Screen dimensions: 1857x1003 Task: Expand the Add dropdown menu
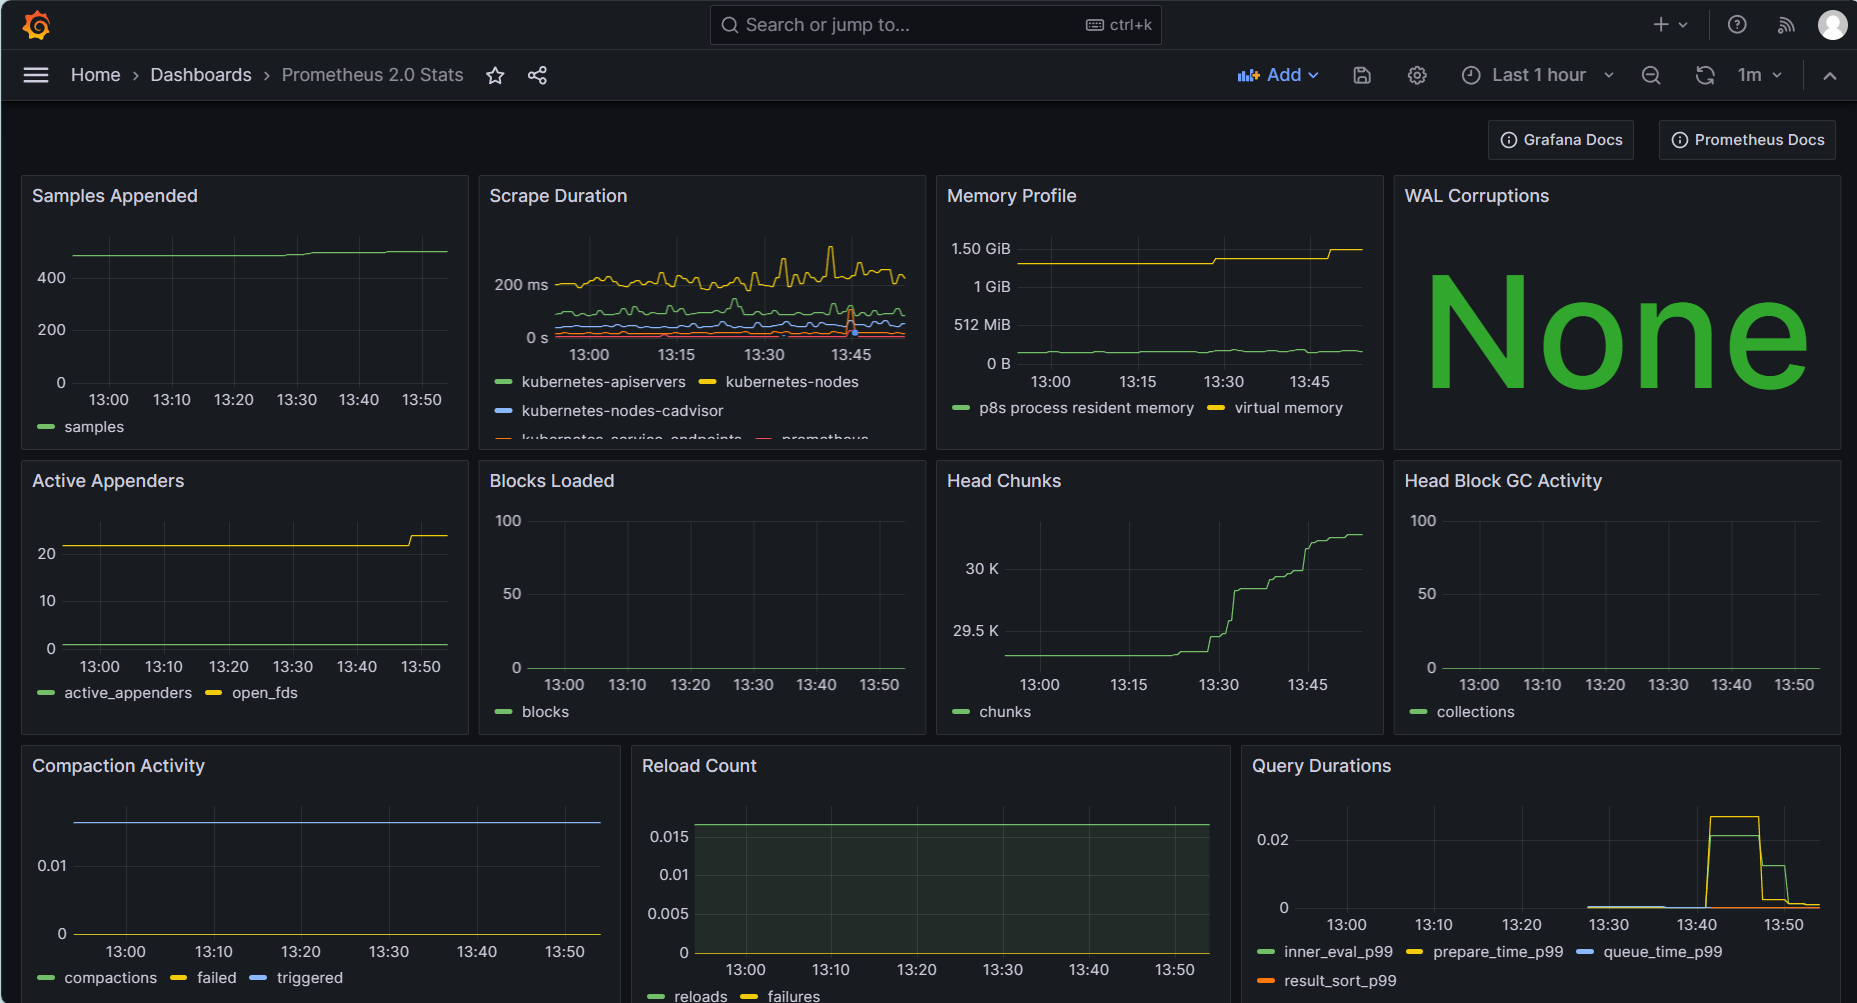1279,75
